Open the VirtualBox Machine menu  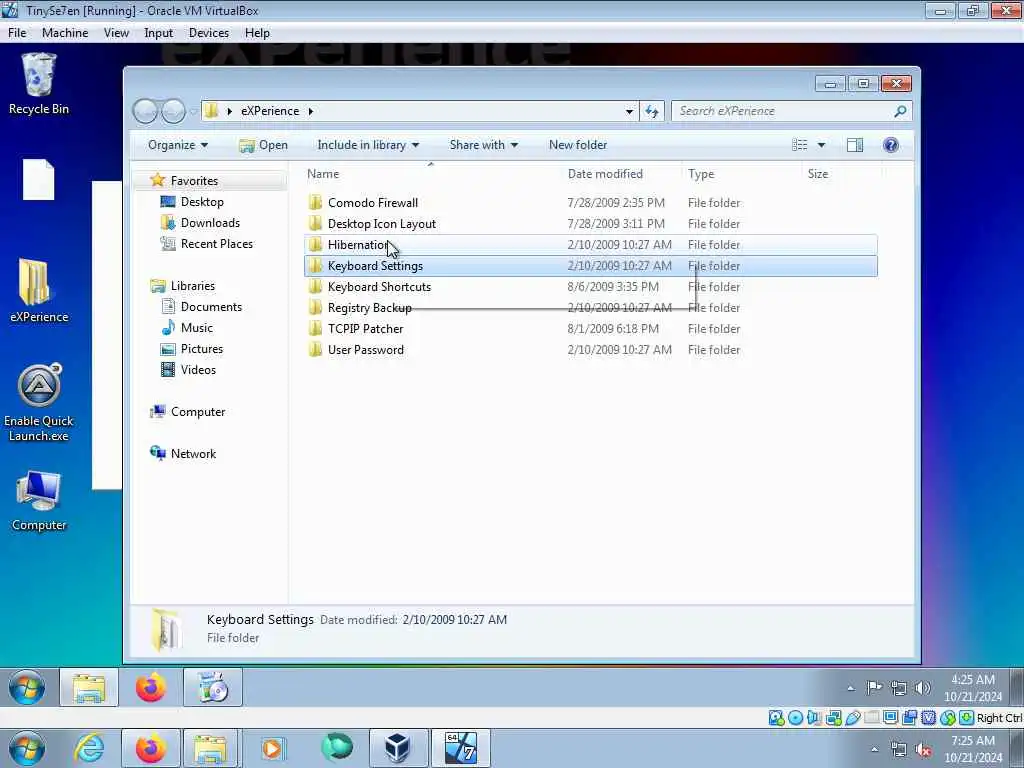(x=65, y=33)
